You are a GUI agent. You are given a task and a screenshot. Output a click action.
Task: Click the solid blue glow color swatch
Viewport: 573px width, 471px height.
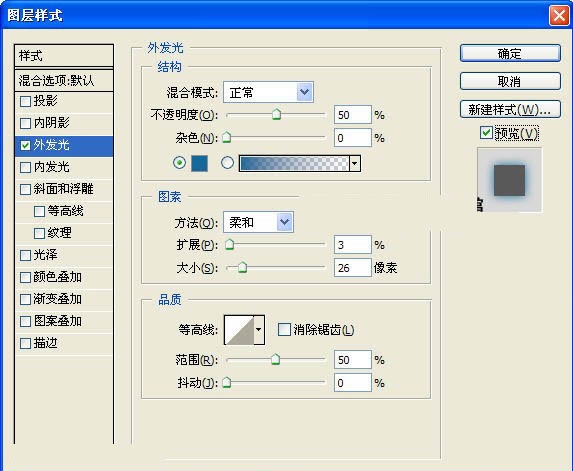click(x=200, y=163)
